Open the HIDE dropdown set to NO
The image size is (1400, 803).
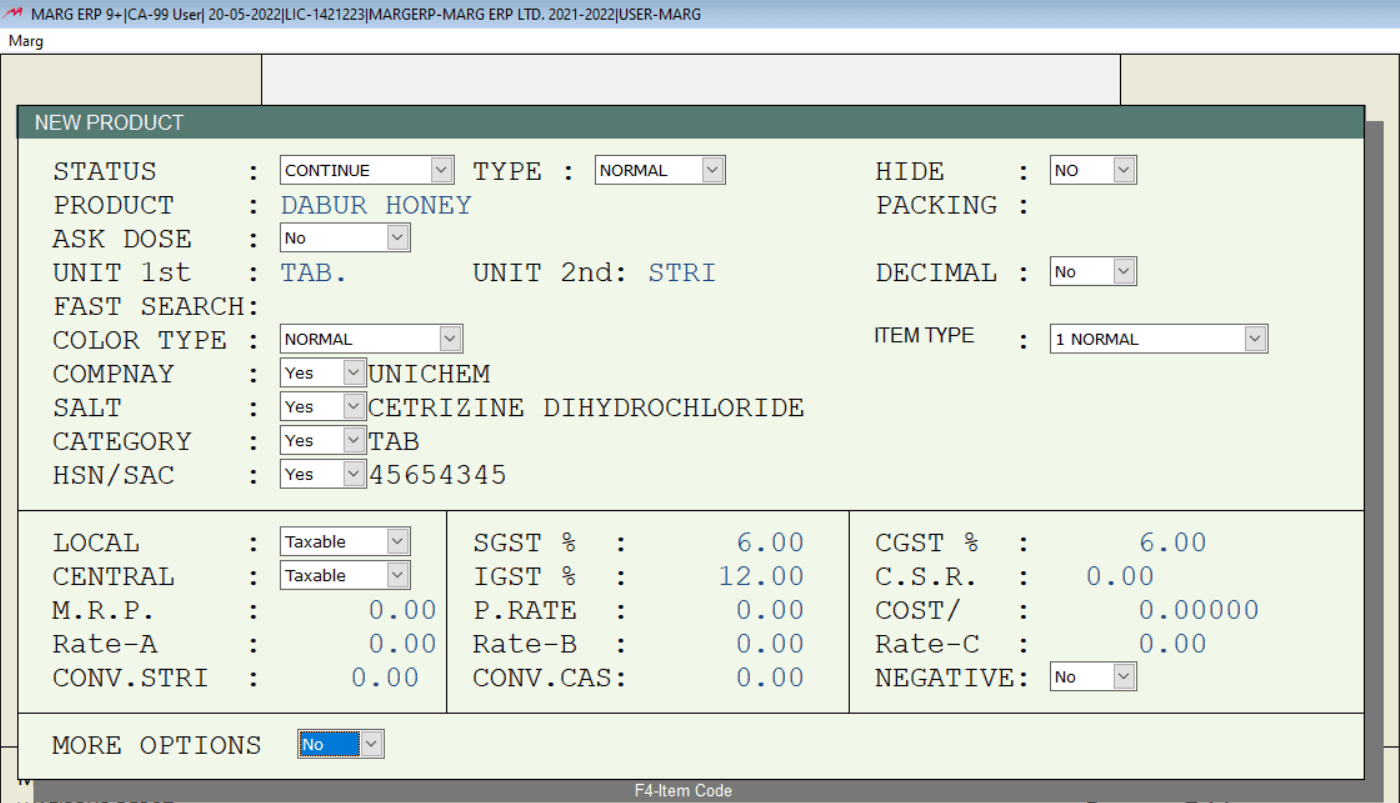[x=1093, y=170]
